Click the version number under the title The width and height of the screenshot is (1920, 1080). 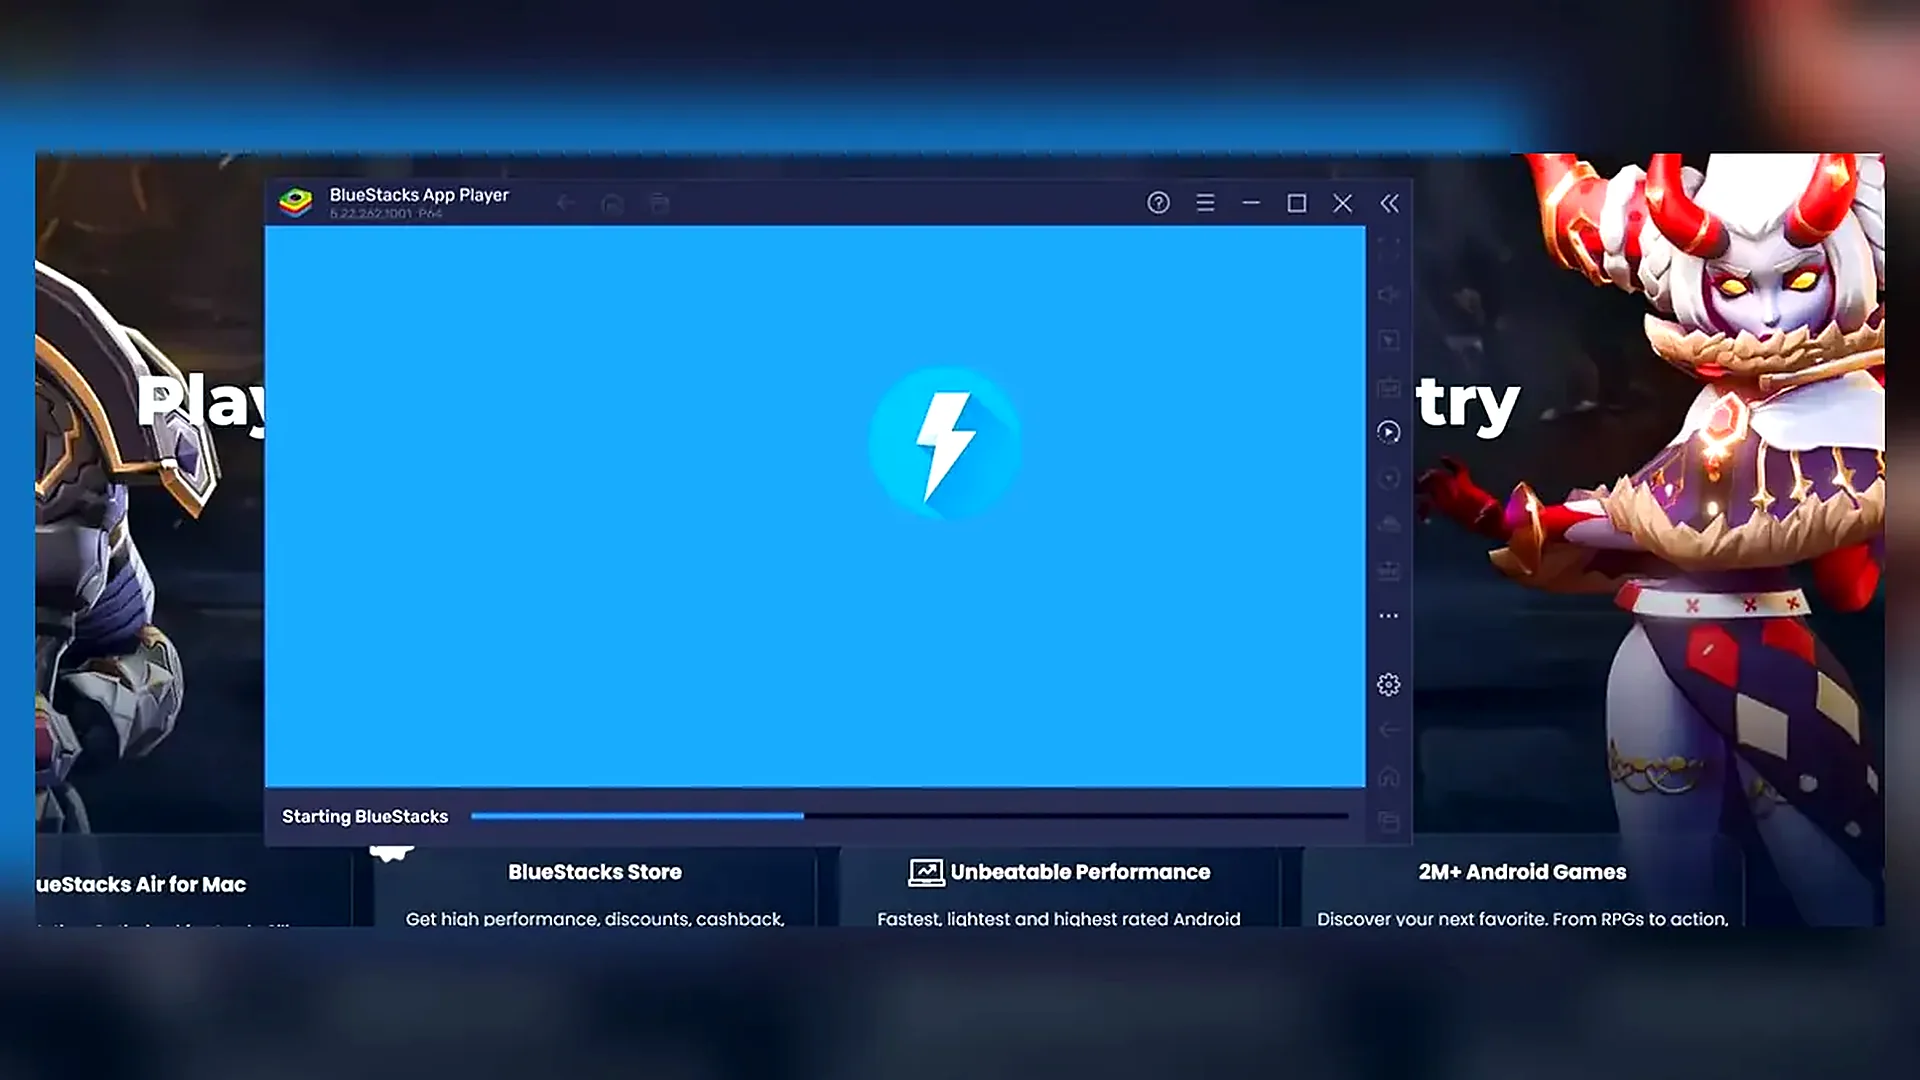click(386, 214)
